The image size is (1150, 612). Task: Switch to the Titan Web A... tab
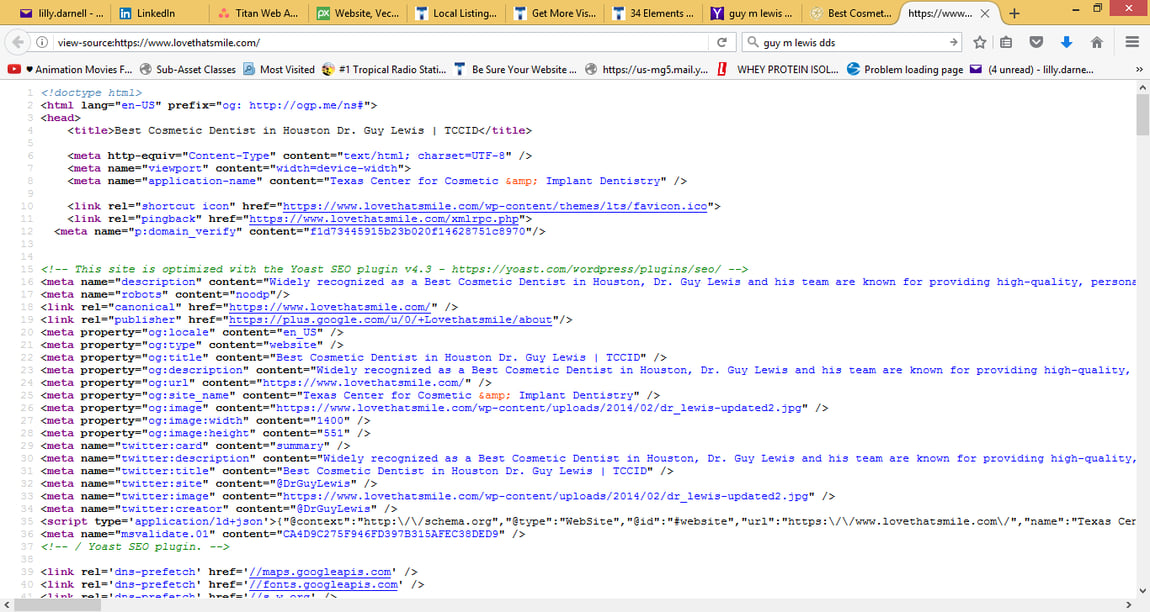pos(258,13)
